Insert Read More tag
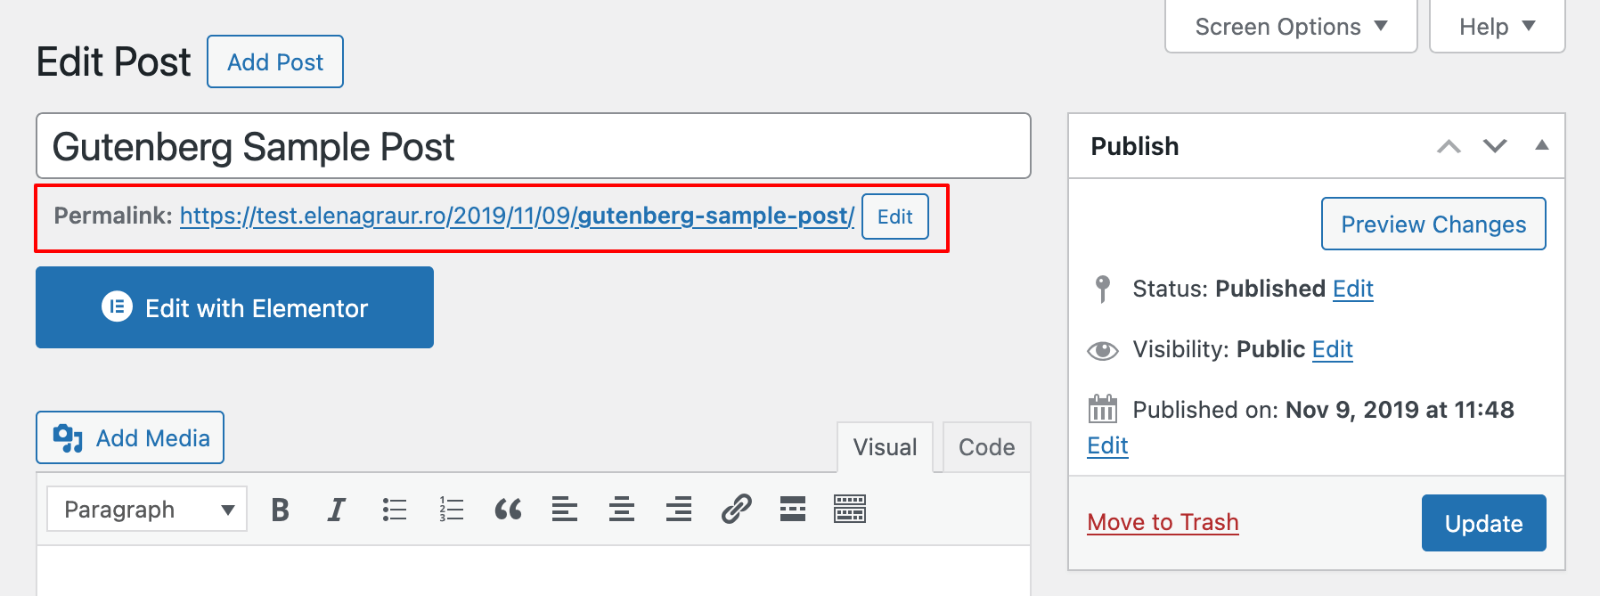 point(793,510)
